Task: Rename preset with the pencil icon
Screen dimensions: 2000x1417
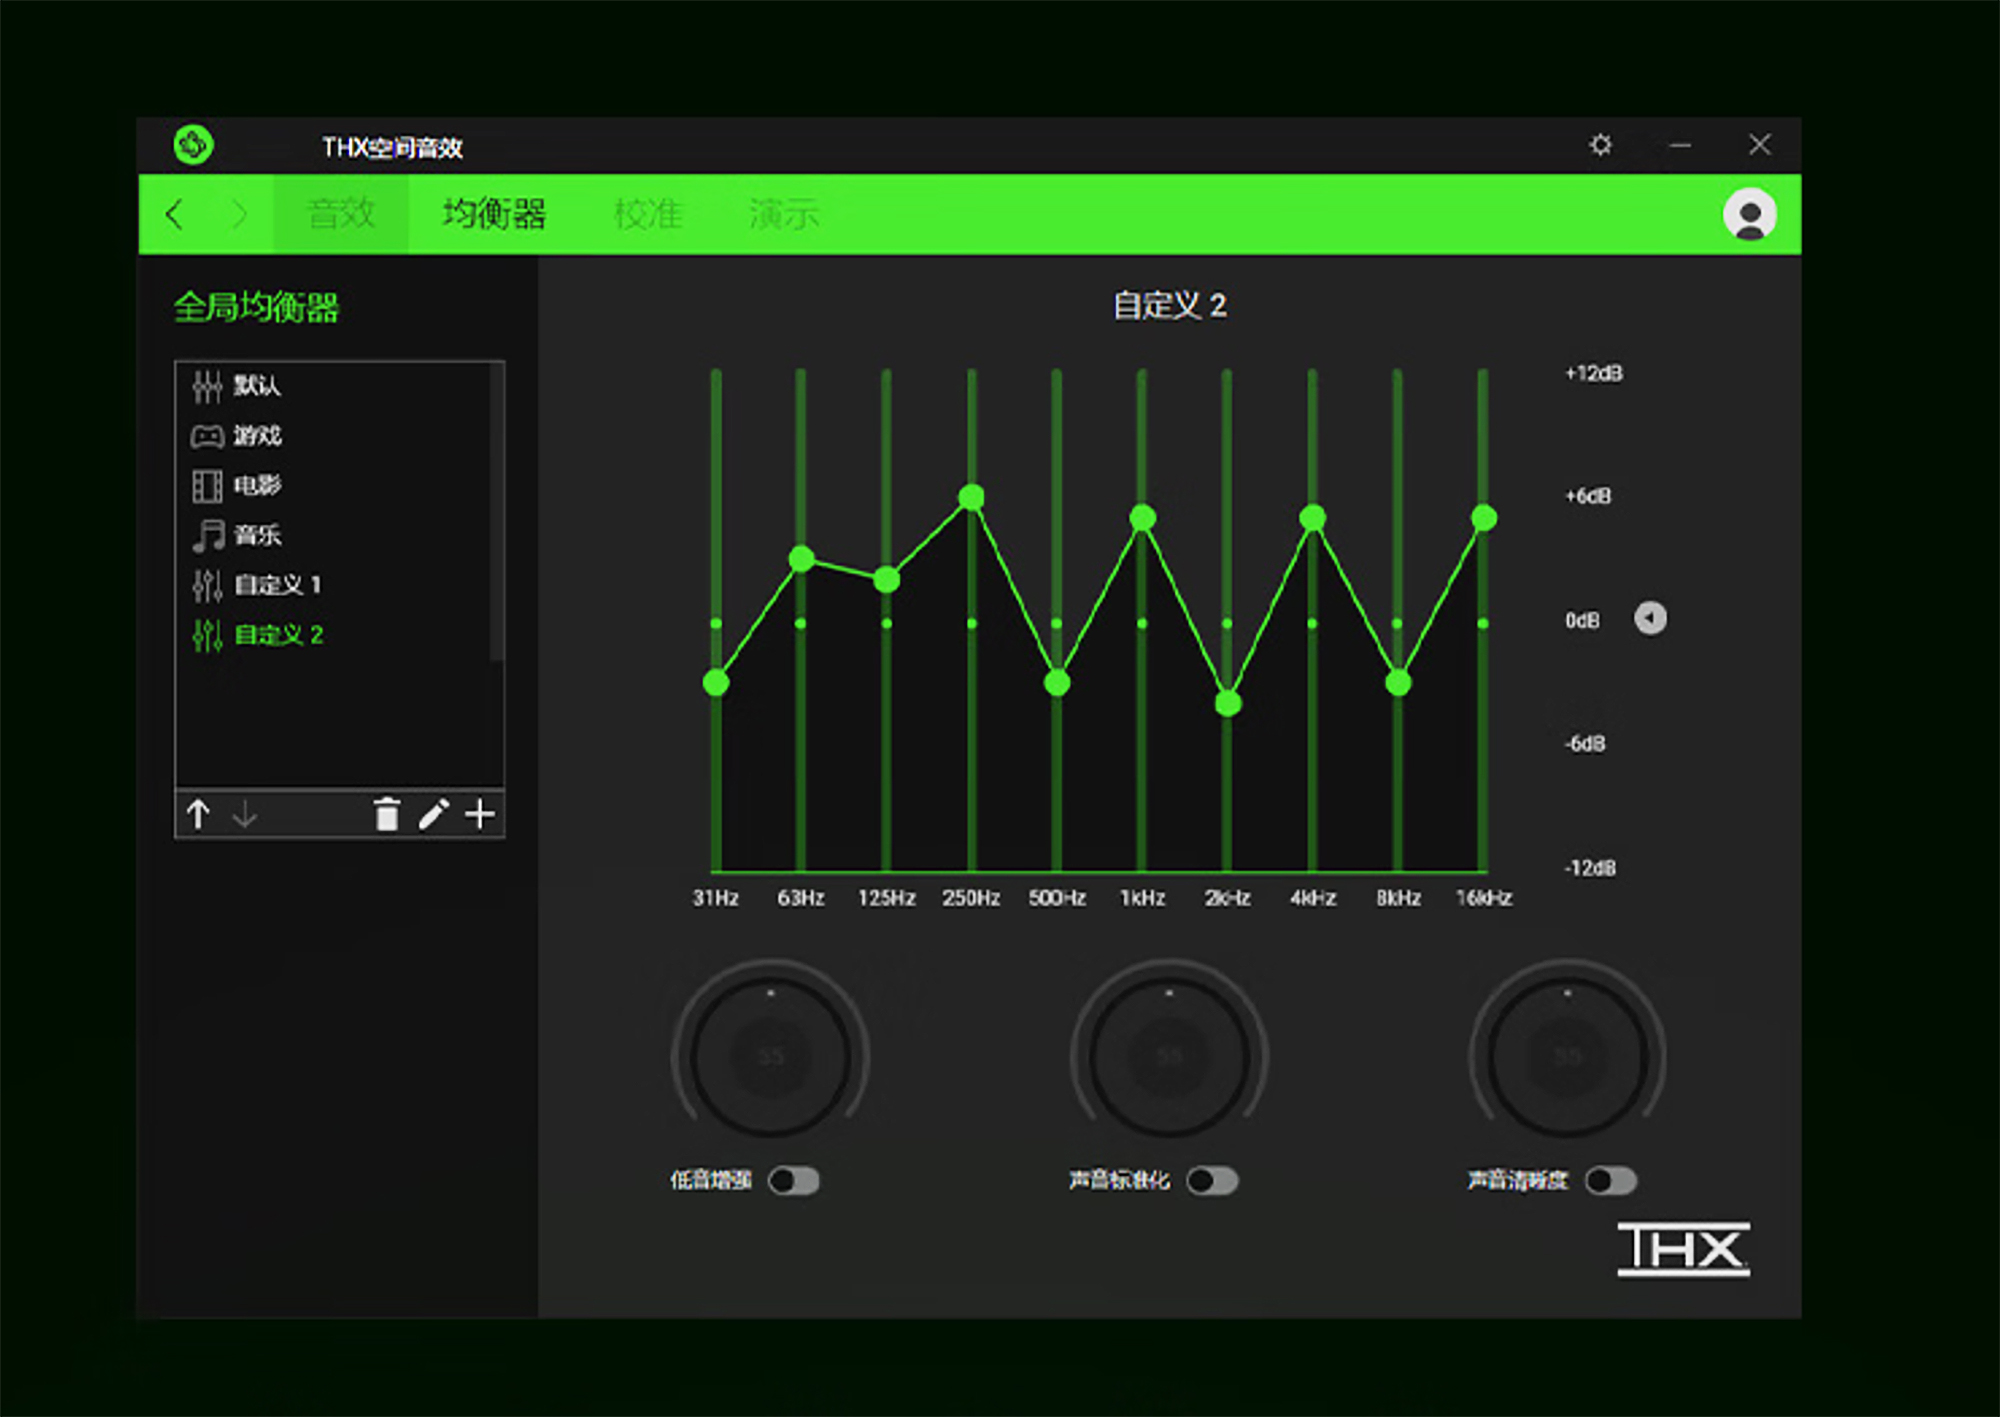Action: pos(433,814)
